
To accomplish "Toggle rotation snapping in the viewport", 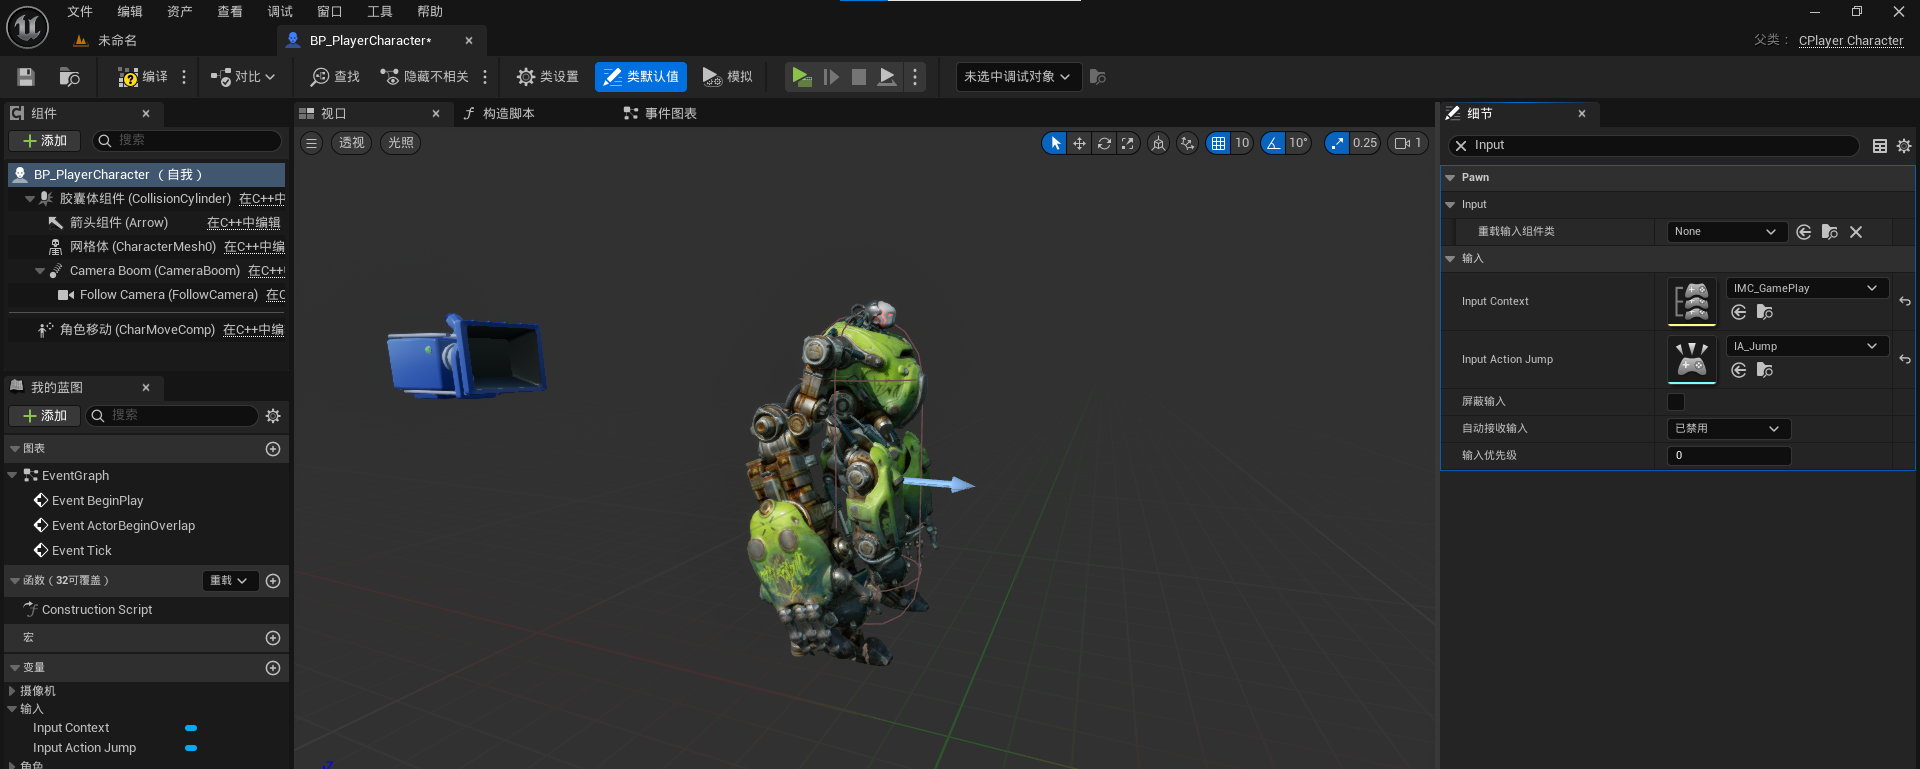I will [x=1273, y=143].
